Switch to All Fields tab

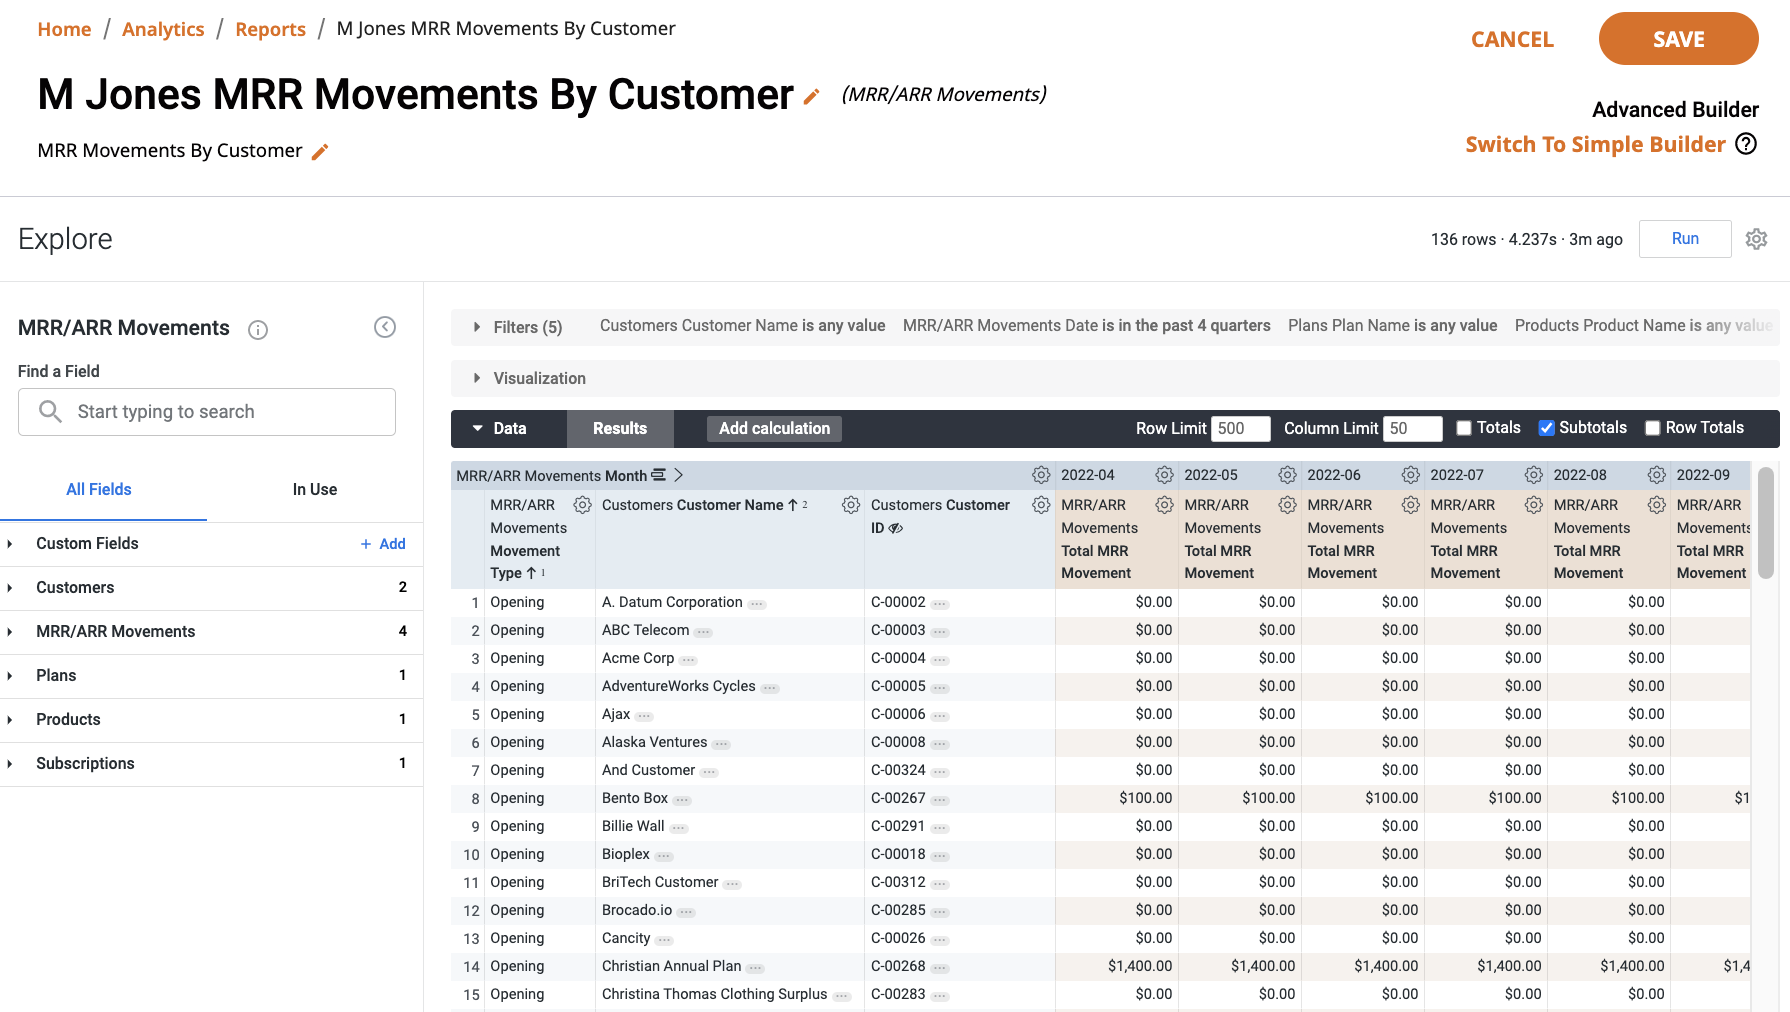tap(99, 489)
